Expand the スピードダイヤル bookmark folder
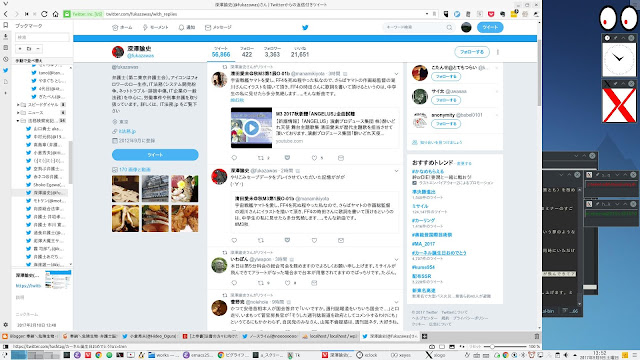Screen dimensions: 640x360 [x=18, y=105]
